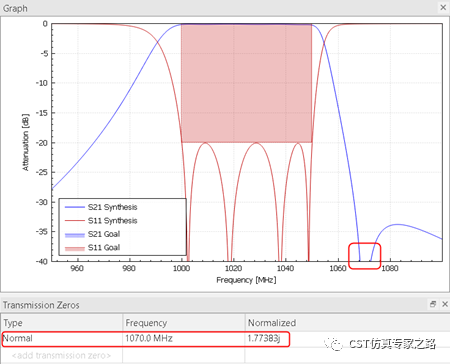
Task: Click the S21 Goal legend swatch
Action: click(x=75, y=235)
